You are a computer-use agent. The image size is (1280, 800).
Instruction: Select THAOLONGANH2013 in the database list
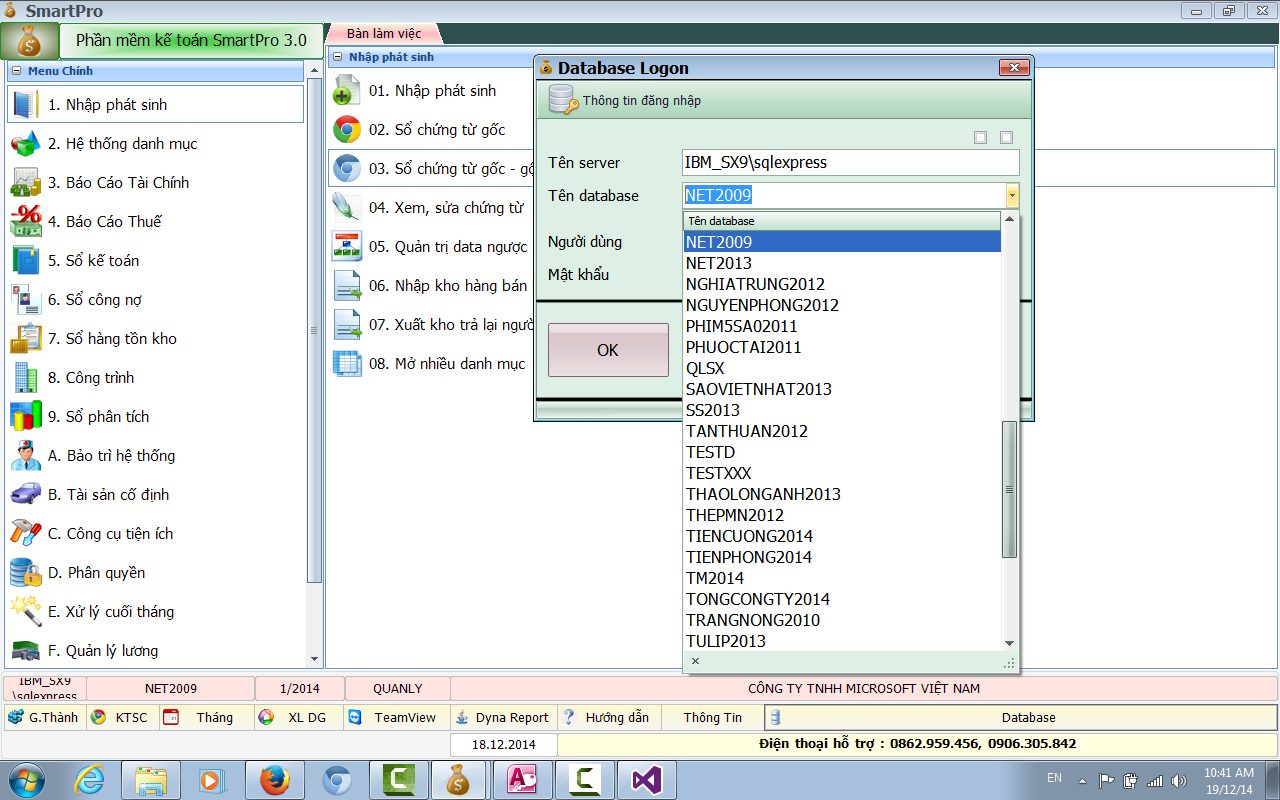pyautogui.click(x=842, y=494)
